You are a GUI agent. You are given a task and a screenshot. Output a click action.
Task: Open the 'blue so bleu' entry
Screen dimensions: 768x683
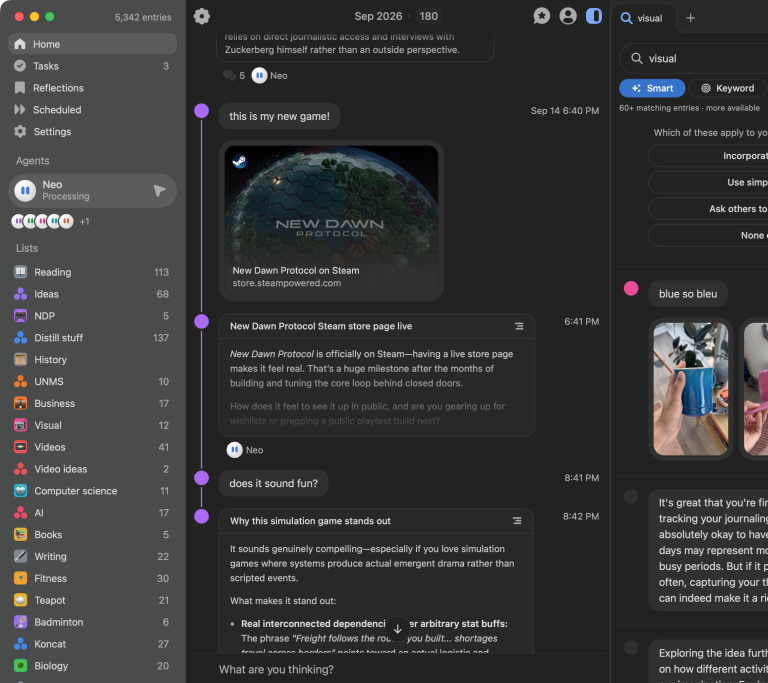[688, 294]
